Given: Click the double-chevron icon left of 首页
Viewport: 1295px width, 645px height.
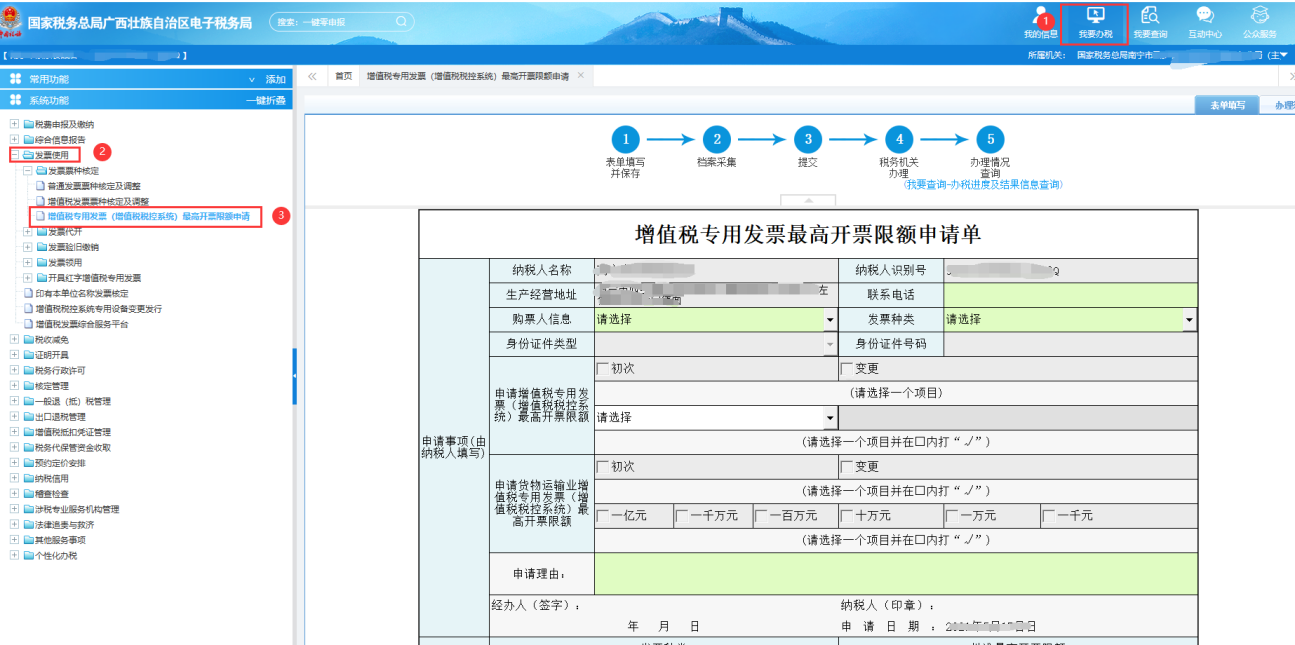Looking at the screenshot, I should [312, 76].
